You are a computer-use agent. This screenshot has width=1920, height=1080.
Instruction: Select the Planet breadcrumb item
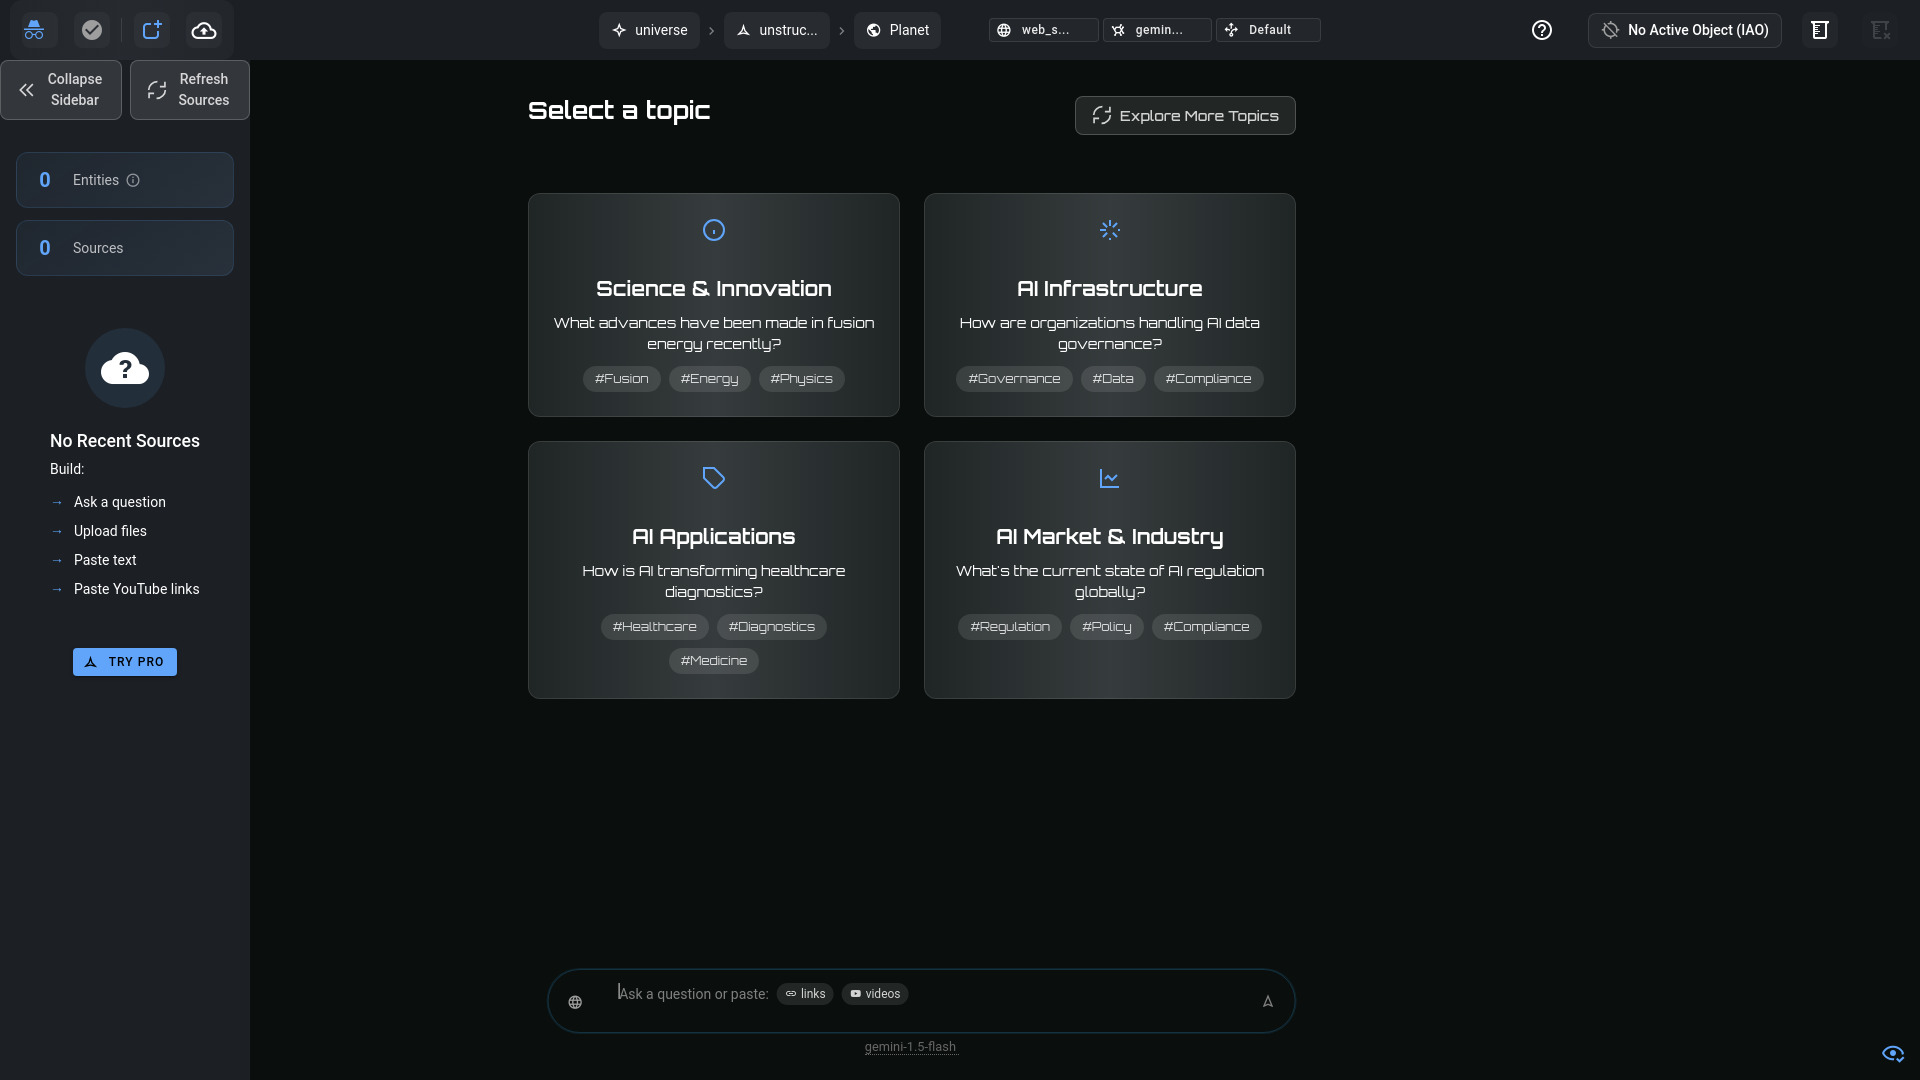(897, 30)
